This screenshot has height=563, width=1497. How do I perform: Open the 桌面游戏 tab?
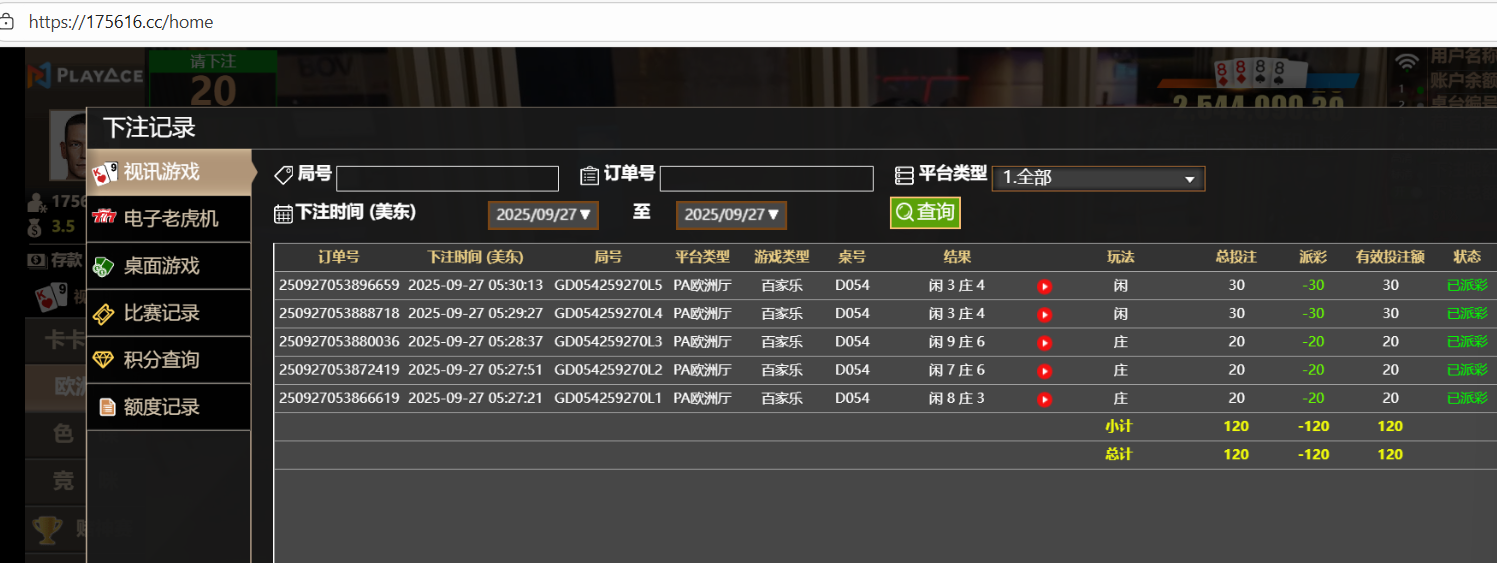coord(168,266)
